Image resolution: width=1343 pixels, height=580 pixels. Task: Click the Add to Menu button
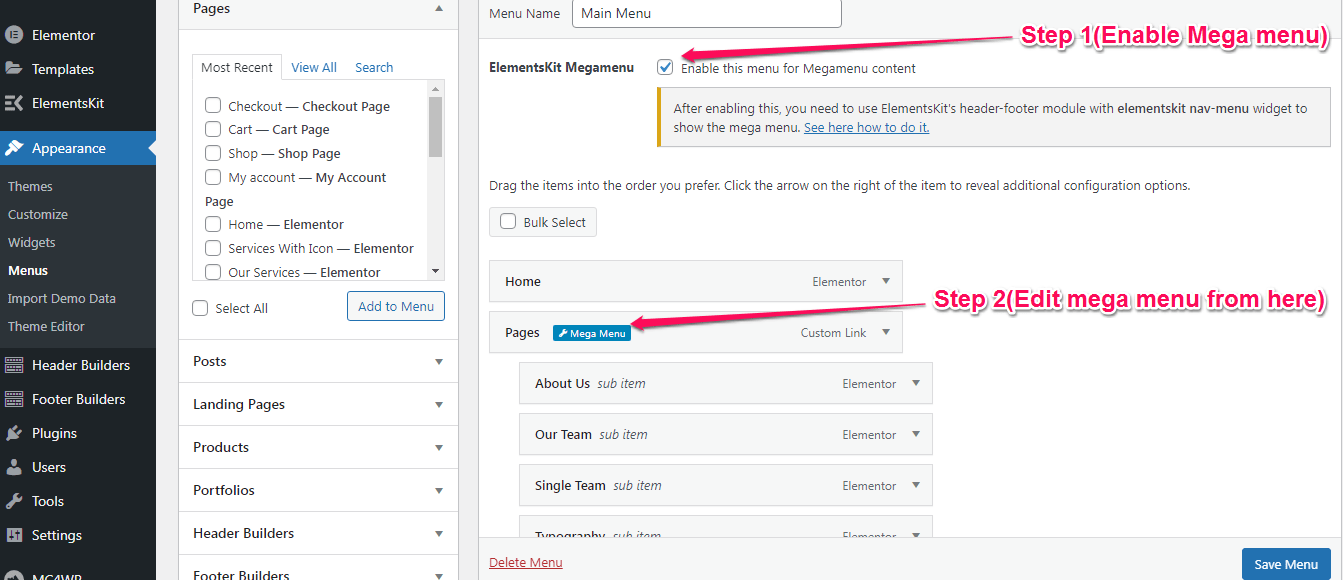396,306
